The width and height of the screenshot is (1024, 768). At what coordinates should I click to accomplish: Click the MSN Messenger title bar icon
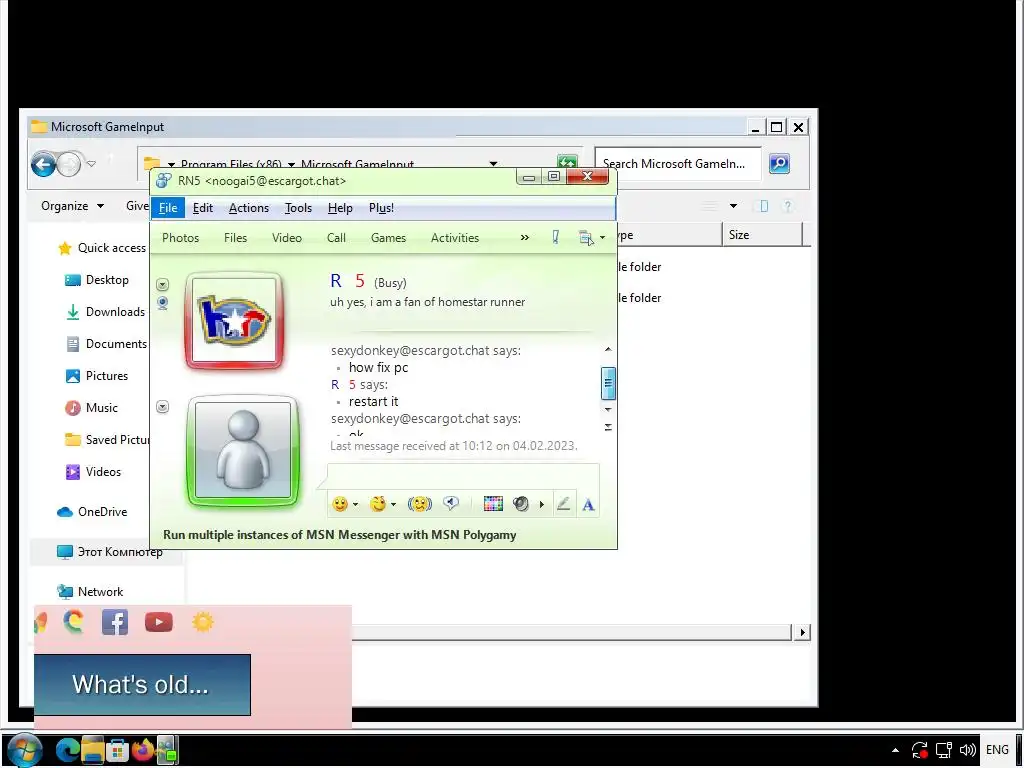coord(165,180)
